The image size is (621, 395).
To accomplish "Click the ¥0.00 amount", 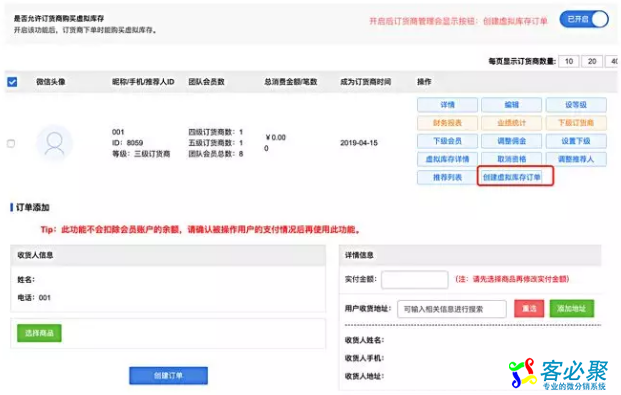I will [x=275, y=137].
